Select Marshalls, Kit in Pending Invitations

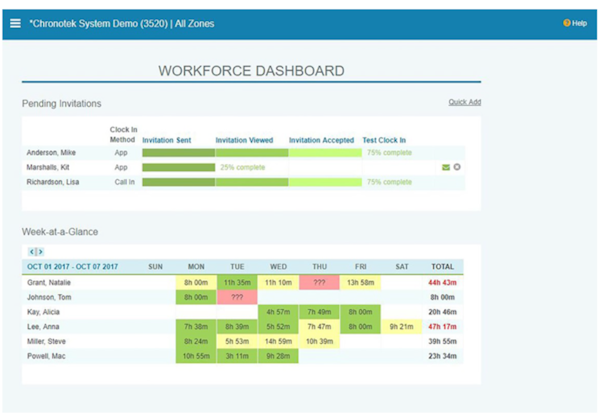point(48,167)
